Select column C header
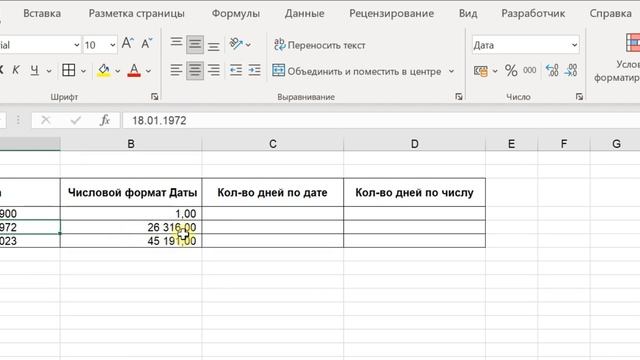This screenshot has width=640, height=360. tap(273, 144)
